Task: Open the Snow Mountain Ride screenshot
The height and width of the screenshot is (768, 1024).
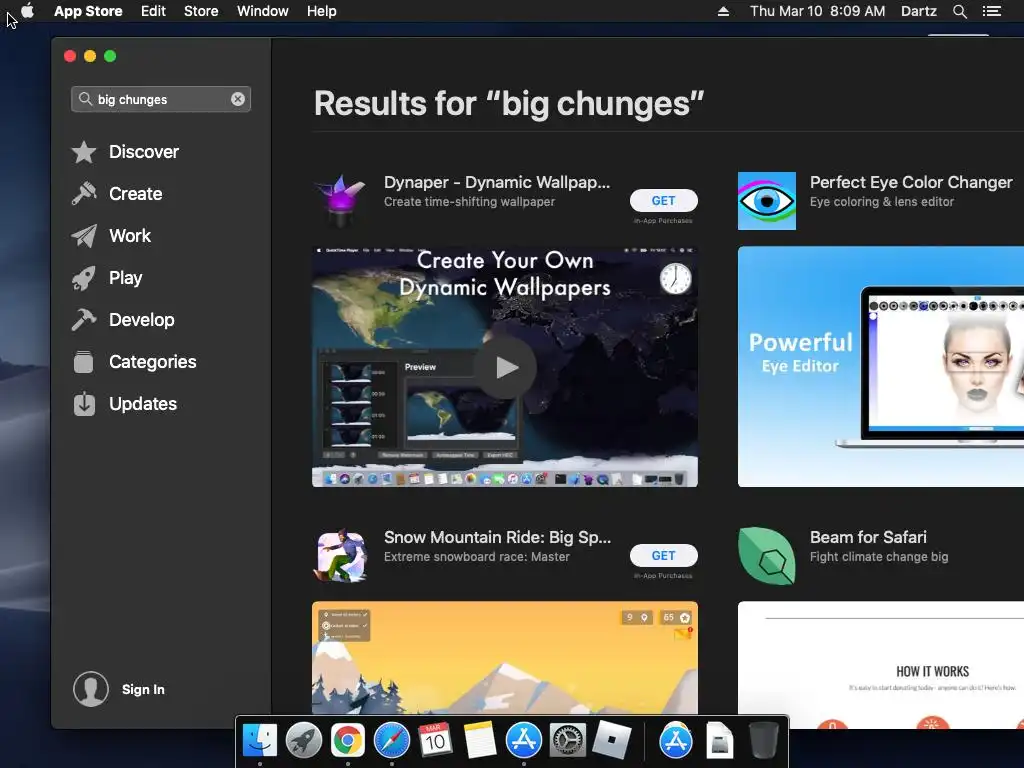Action: point(505,658)
